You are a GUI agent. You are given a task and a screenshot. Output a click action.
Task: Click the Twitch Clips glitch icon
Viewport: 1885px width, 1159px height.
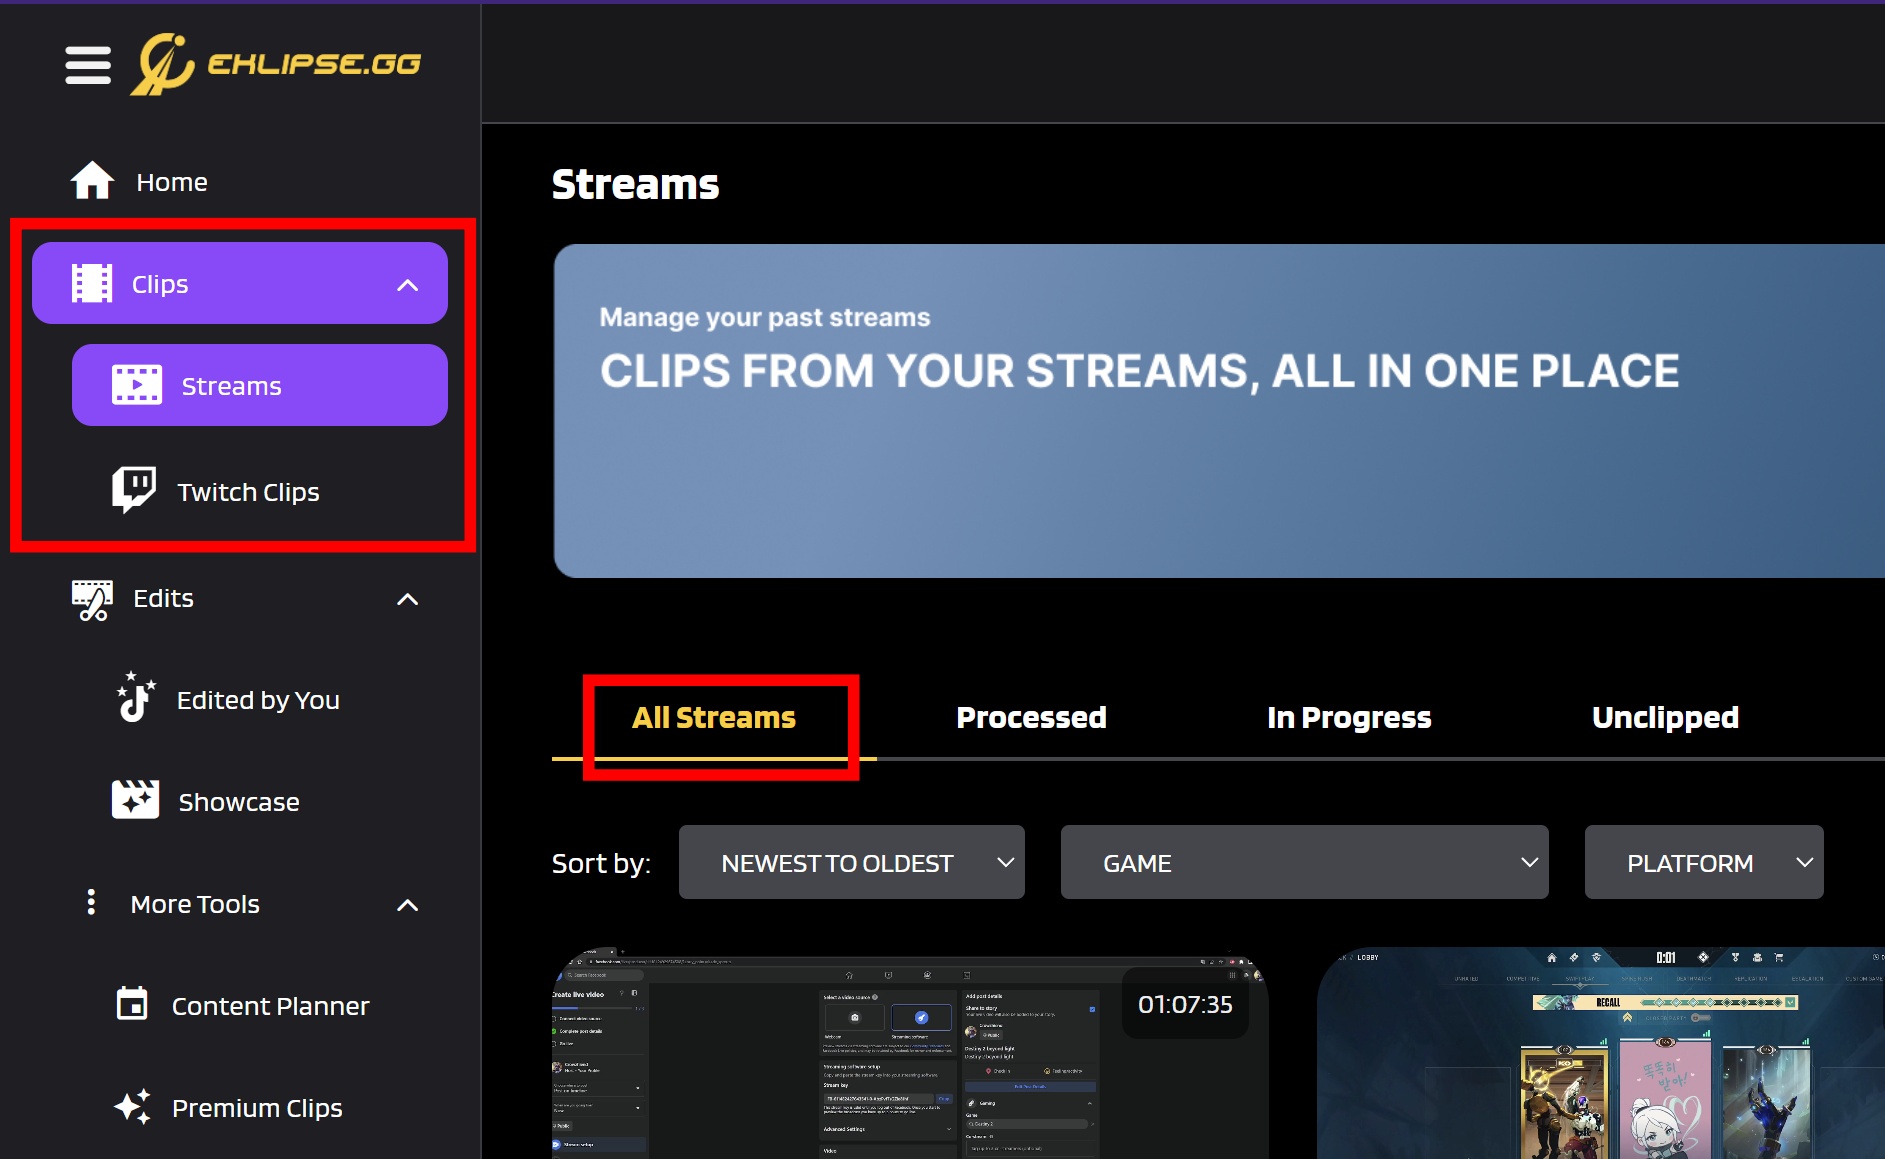click(134, 490)
